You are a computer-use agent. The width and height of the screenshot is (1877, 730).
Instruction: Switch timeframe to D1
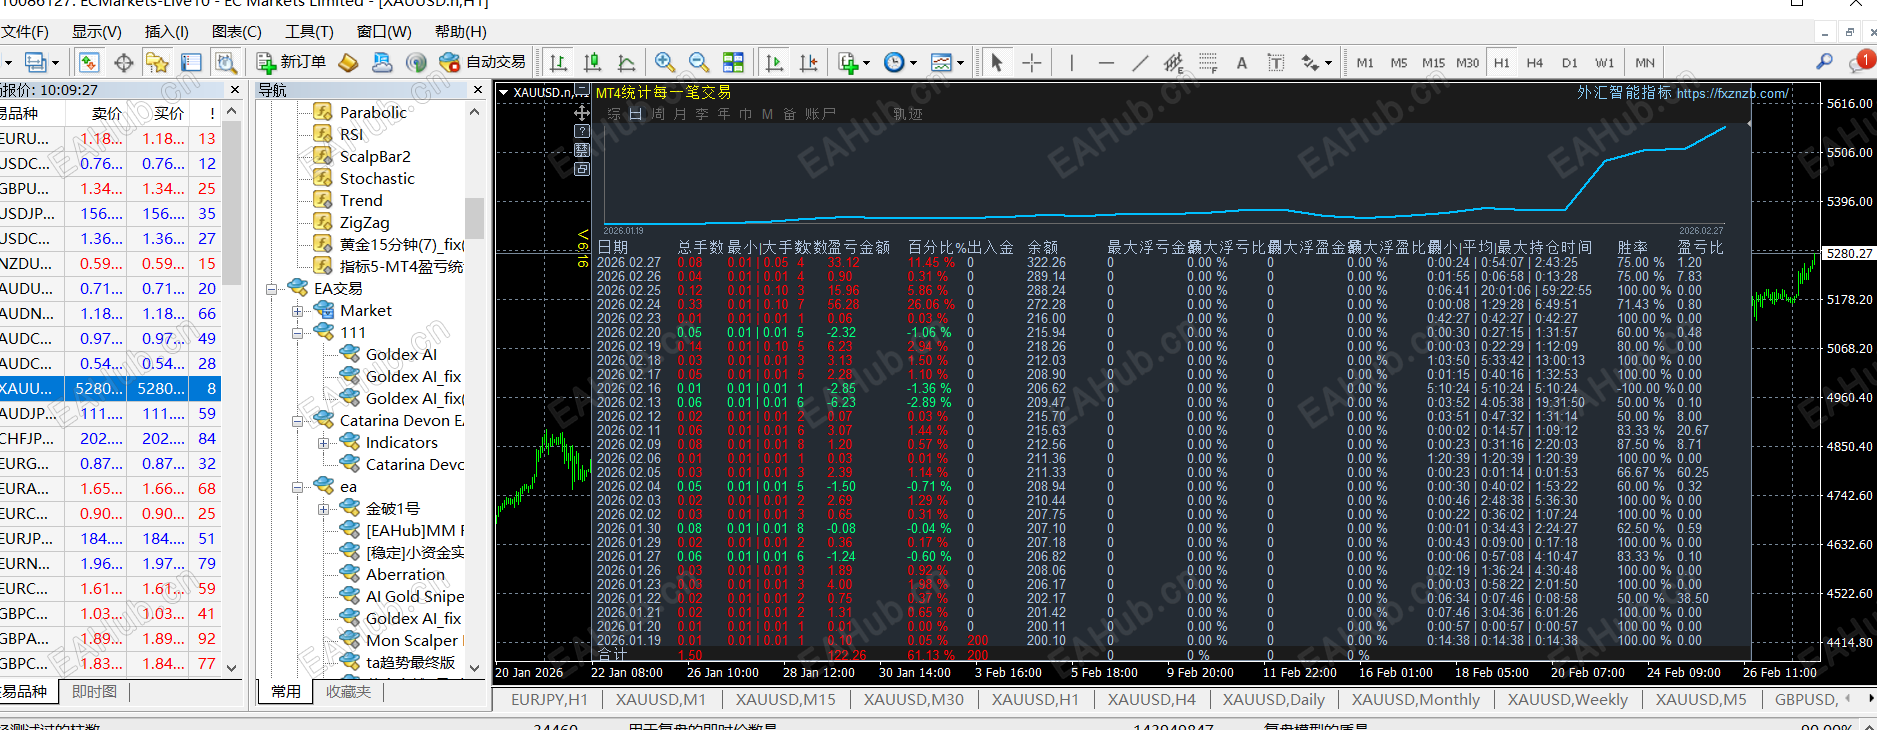[1570, 62]
